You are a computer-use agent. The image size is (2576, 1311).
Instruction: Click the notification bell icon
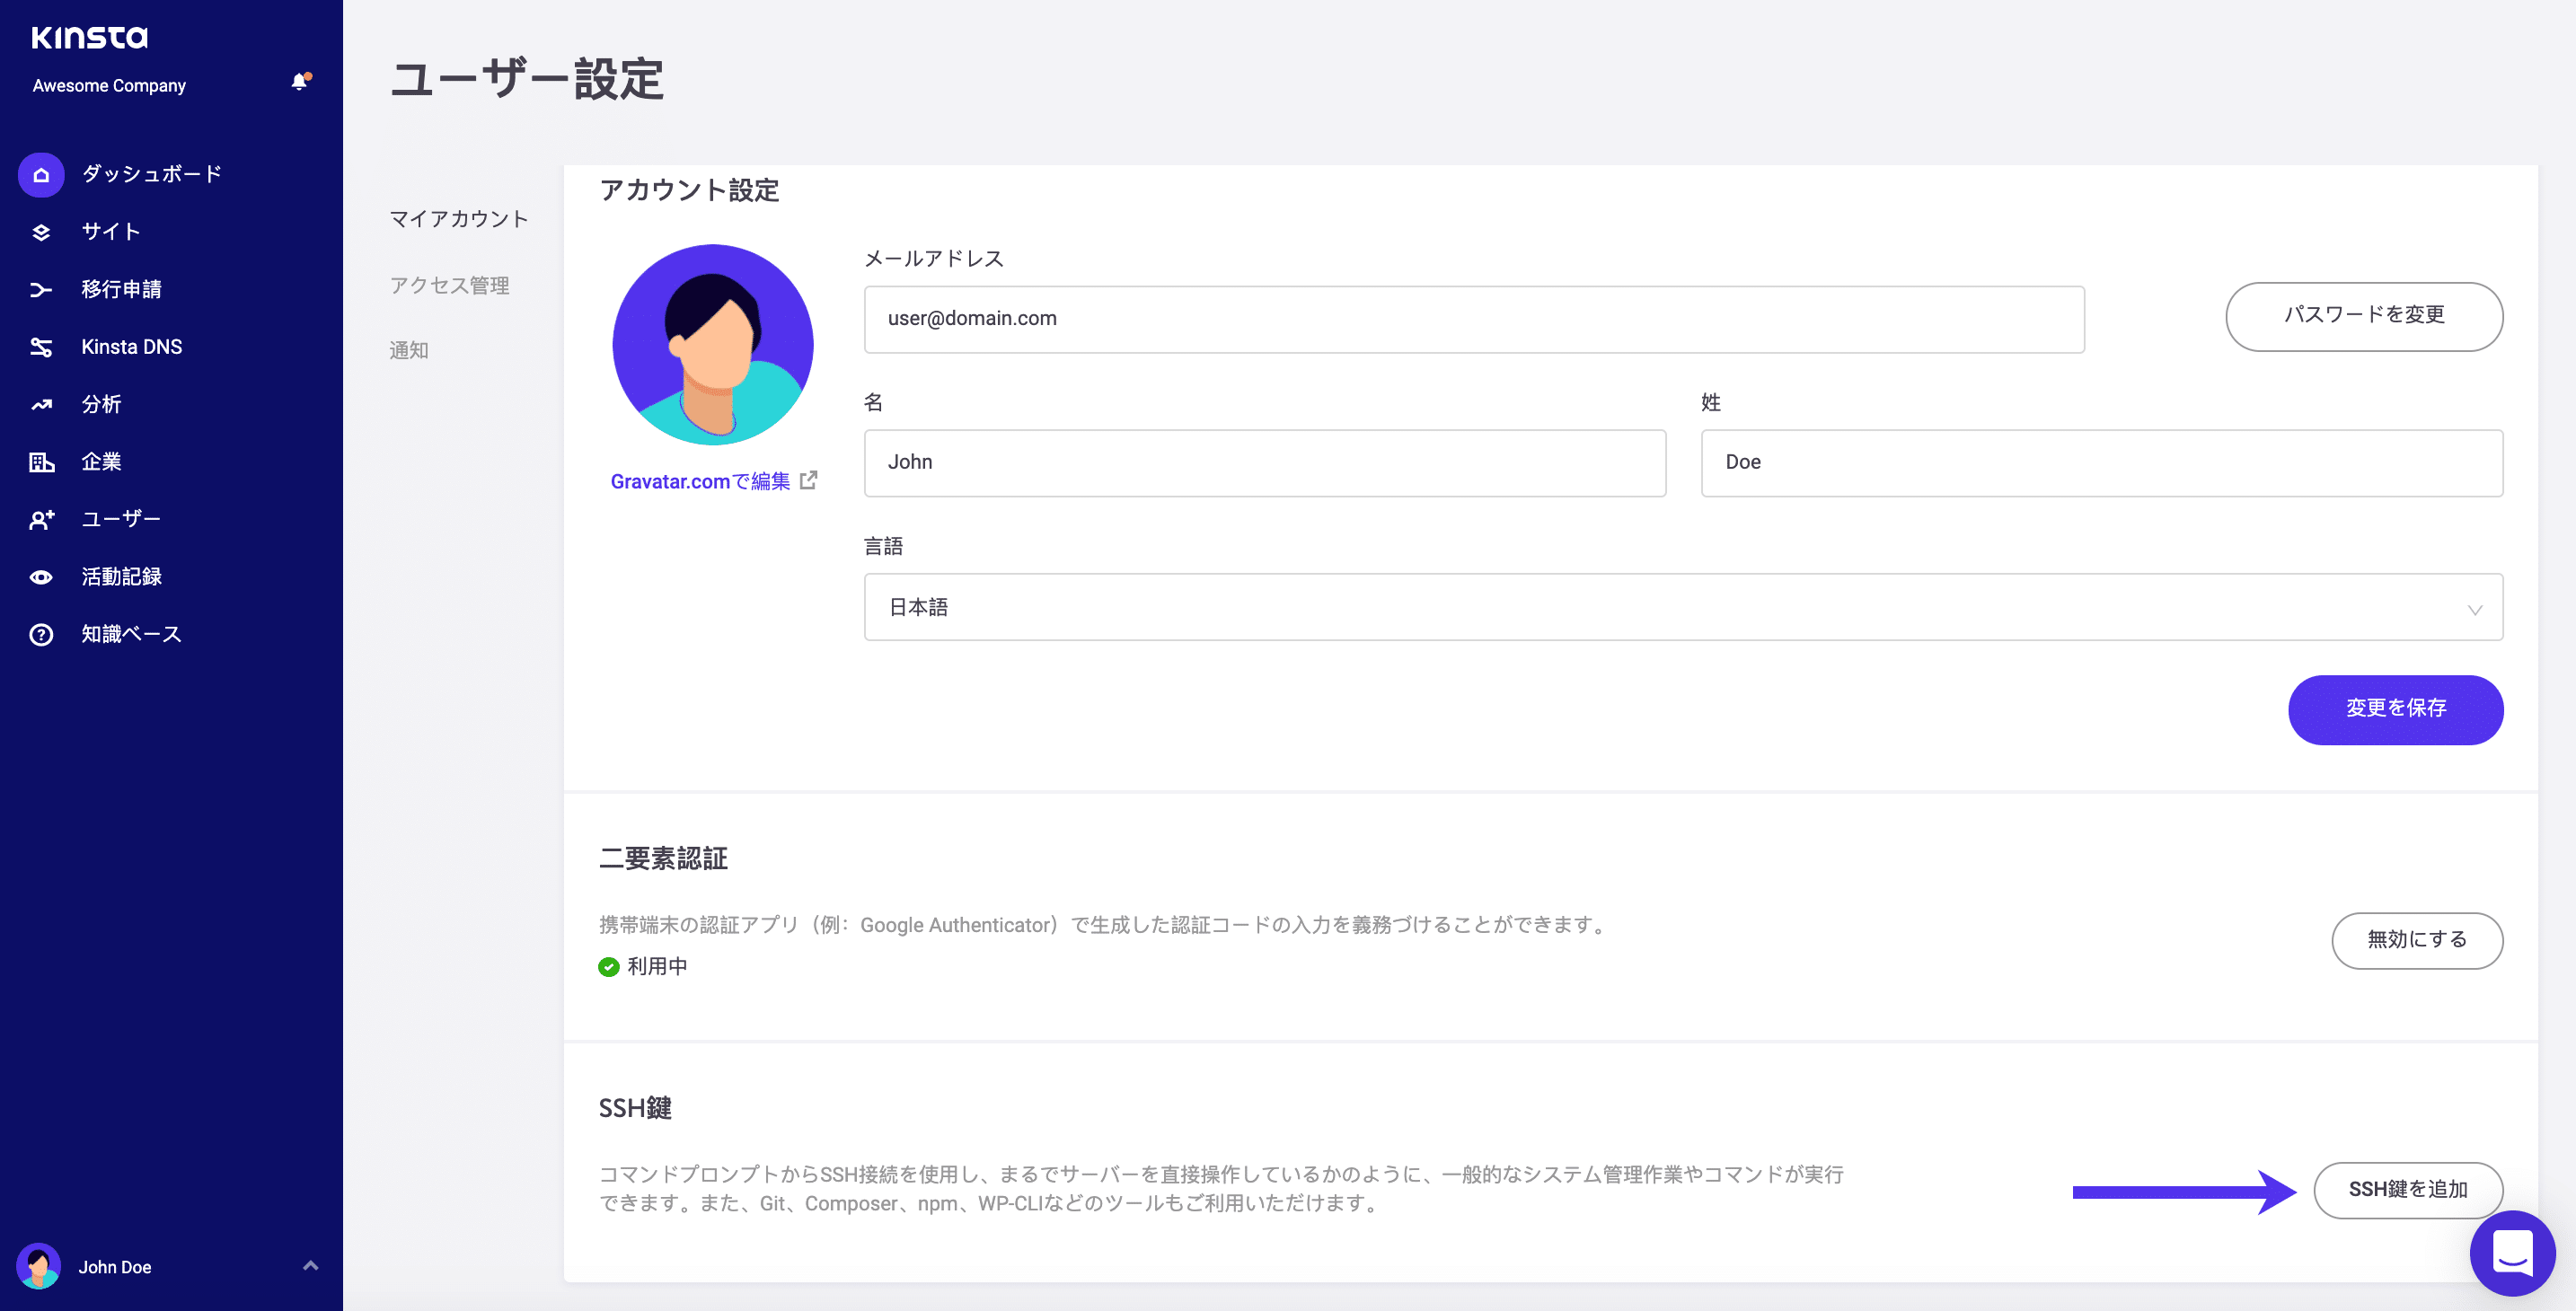point(299,82)
